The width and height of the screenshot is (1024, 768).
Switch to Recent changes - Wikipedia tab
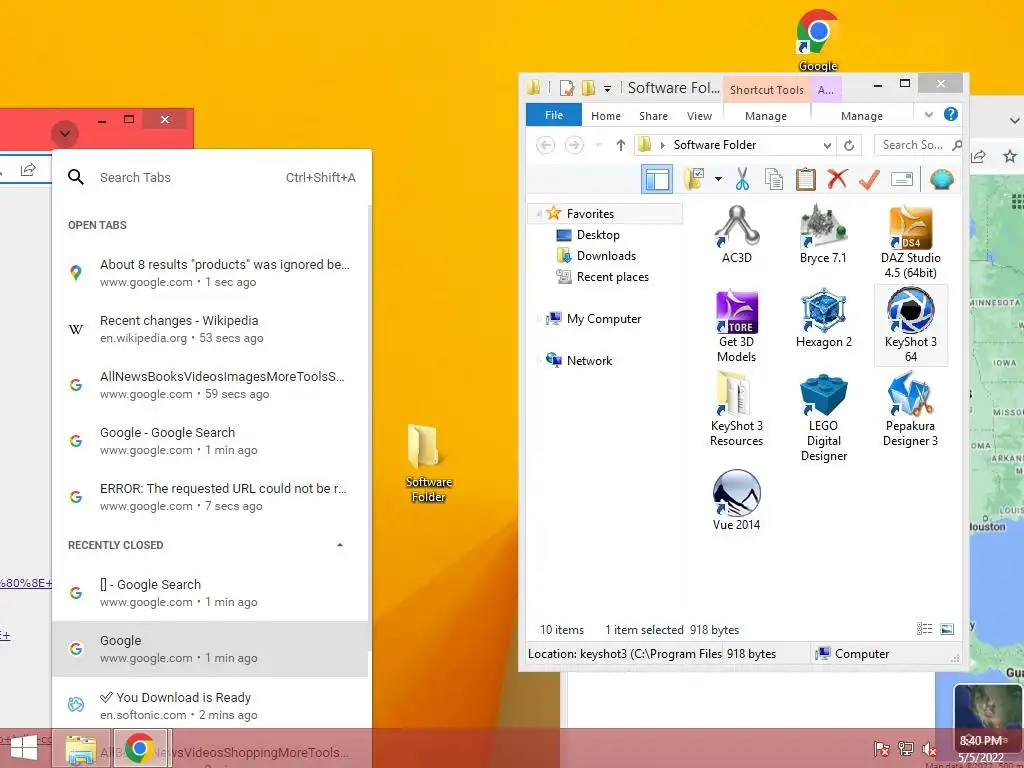click(x=210, y=329)
